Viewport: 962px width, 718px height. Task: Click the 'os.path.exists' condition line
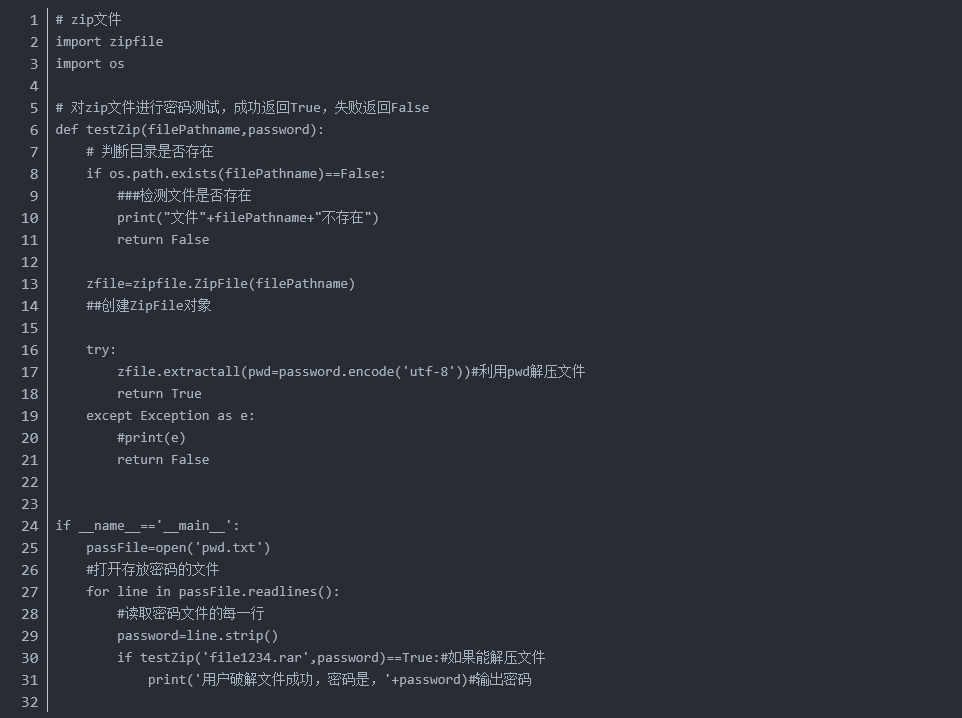236,174
